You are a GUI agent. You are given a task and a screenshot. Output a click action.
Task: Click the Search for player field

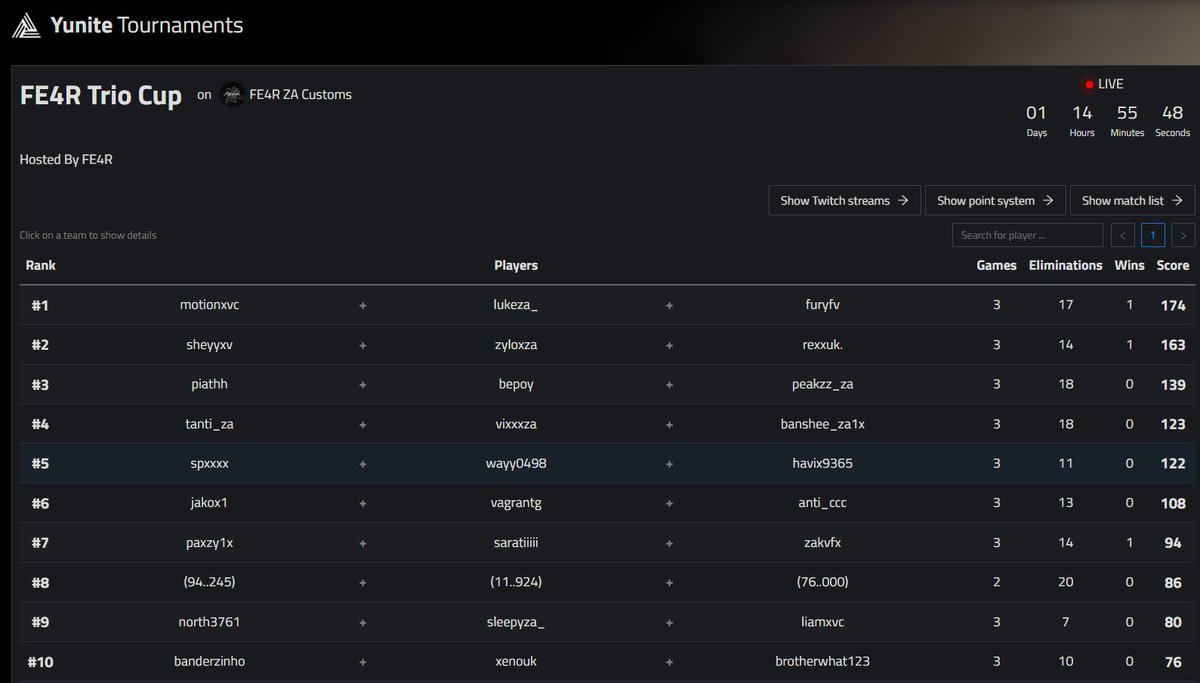click(1027, 234)
